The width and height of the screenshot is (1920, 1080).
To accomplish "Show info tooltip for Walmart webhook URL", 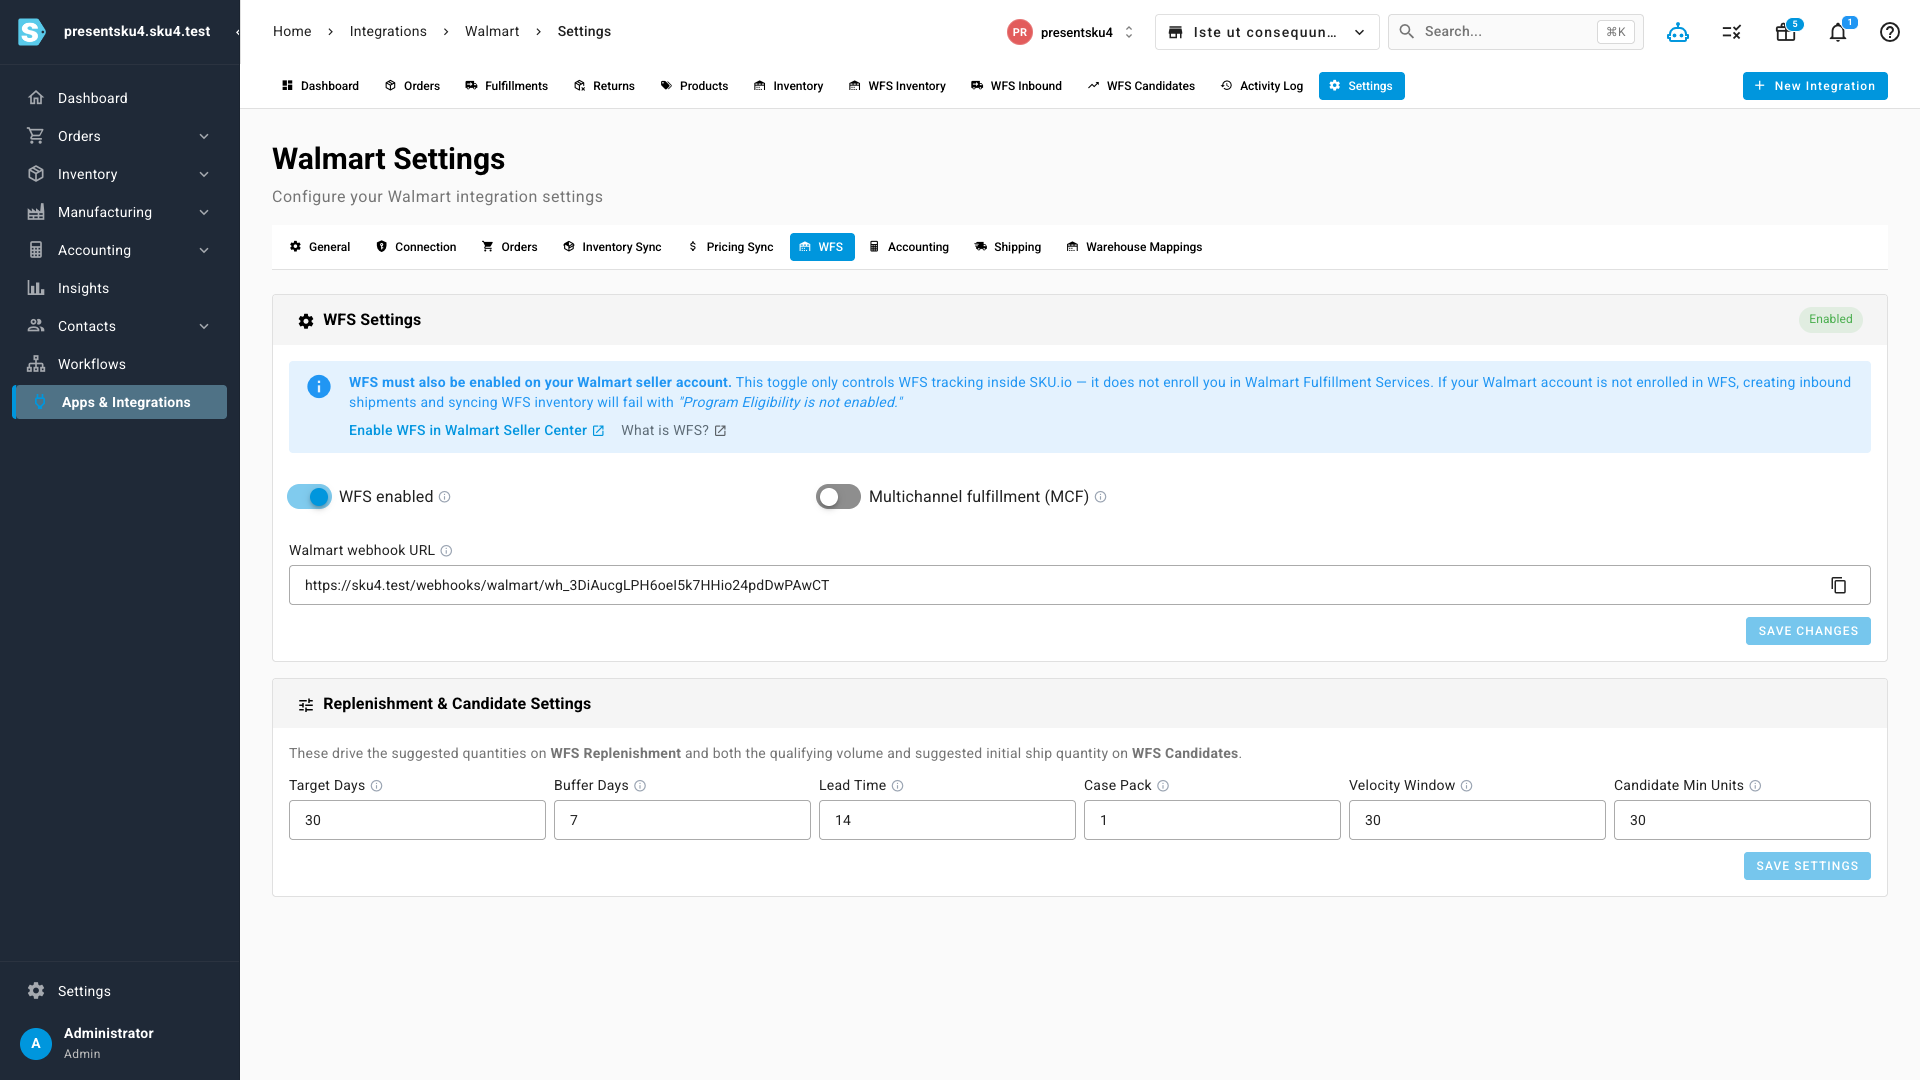I will point(447,551).
